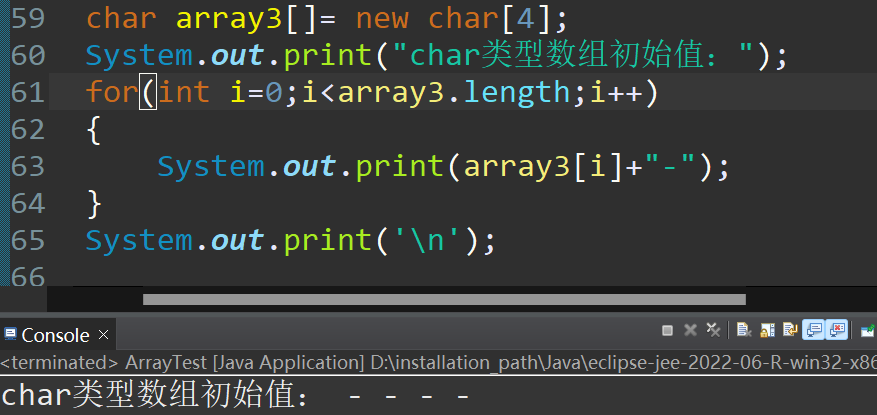The height and width of the screenshot is (415, 877).
Task: Remove all terminated launches with the double-X icon
Action: (713, 330)
